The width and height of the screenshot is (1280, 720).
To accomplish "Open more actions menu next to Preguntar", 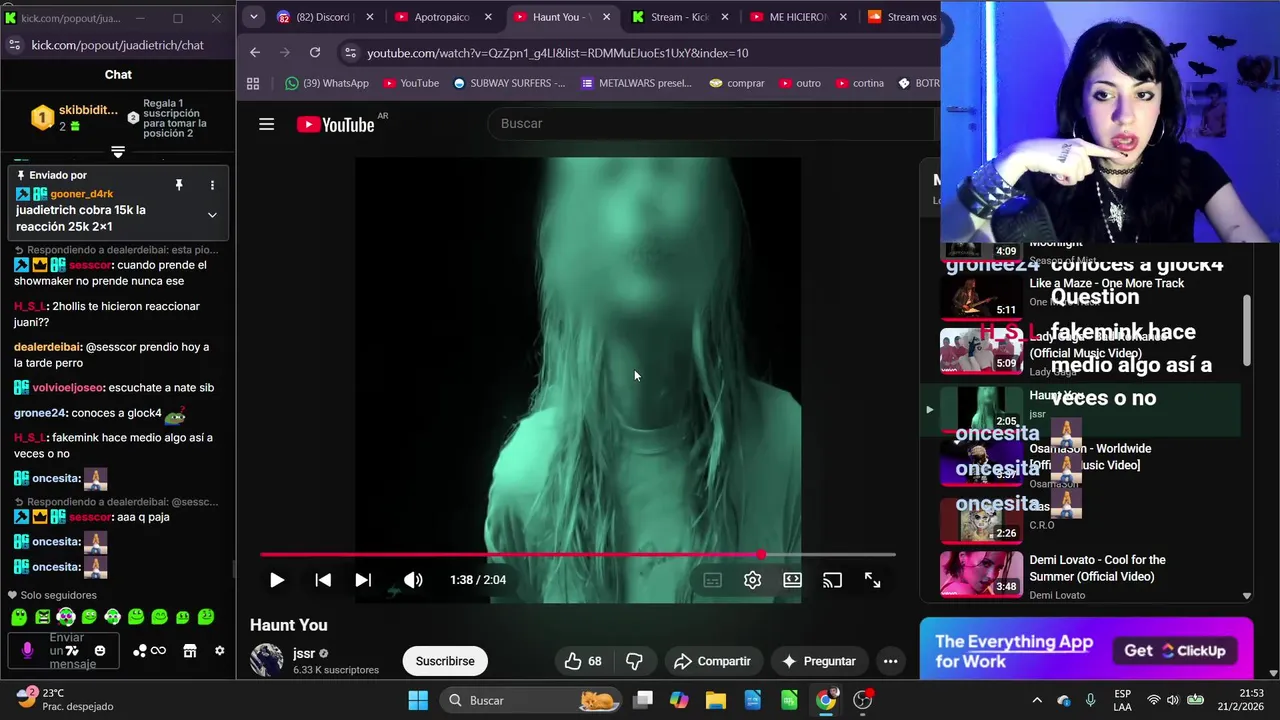I will [x=890, y=661].
